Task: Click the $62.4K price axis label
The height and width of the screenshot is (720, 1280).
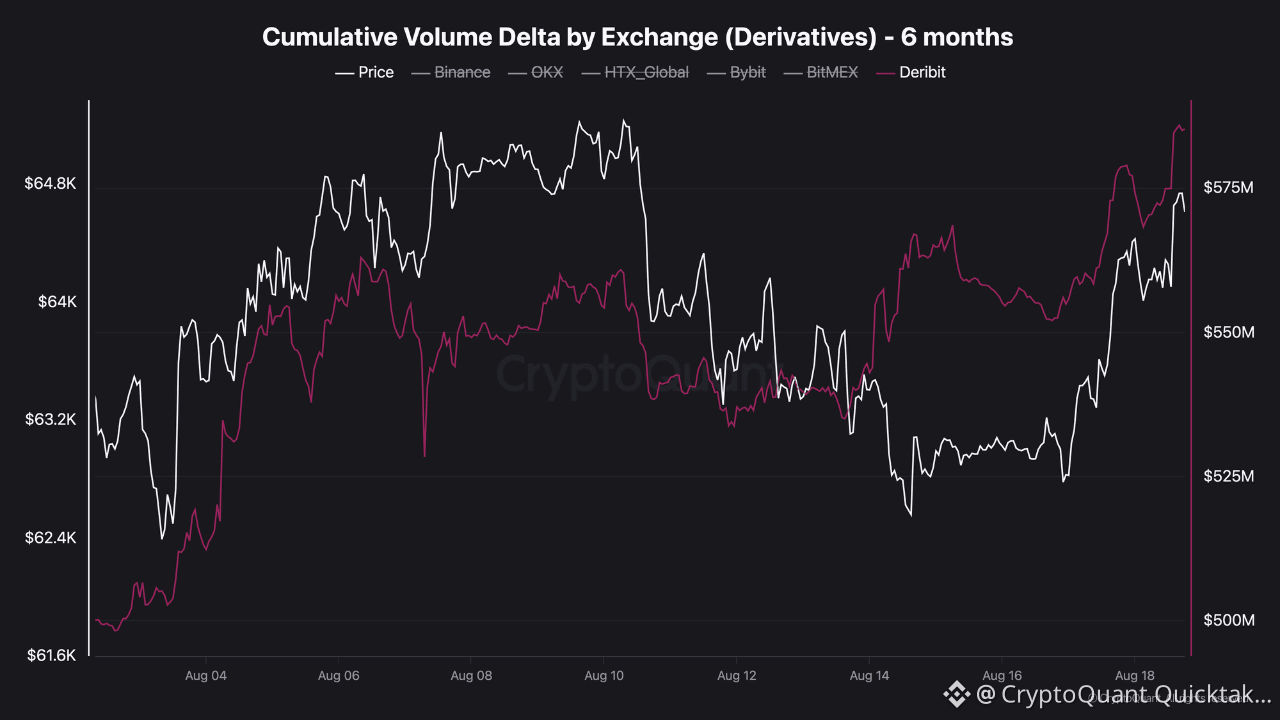Action: click(50, 538)
